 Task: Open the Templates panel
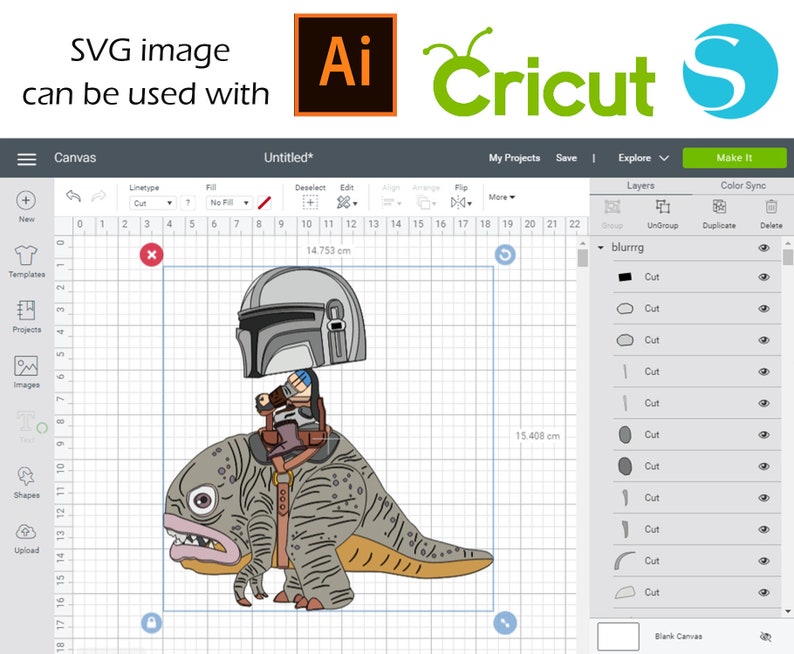pyautogui.click(x=26, y=262)
